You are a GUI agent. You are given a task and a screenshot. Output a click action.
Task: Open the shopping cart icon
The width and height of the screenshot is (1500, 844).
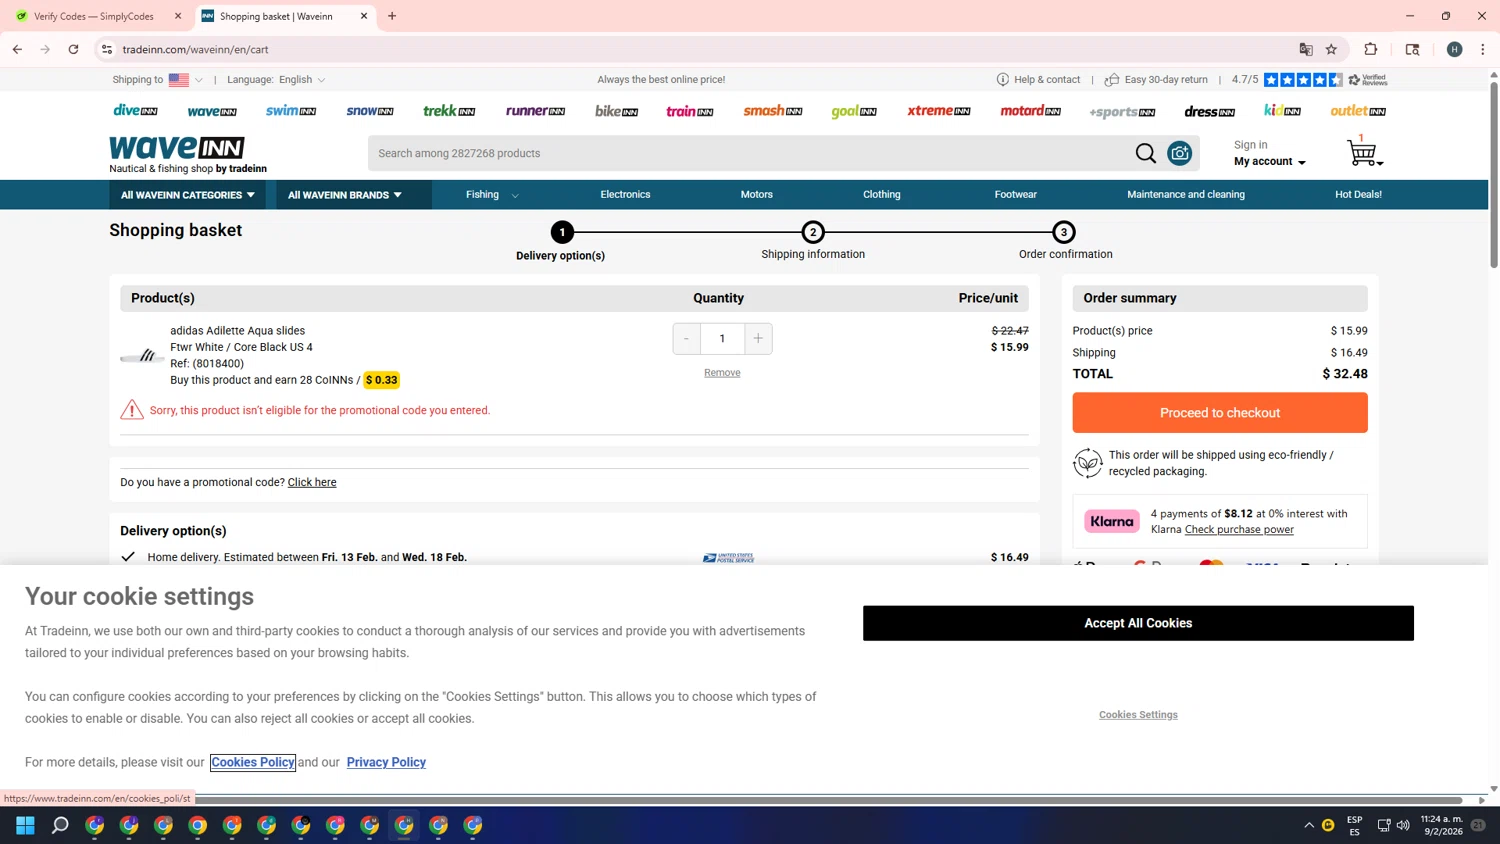1364,152
